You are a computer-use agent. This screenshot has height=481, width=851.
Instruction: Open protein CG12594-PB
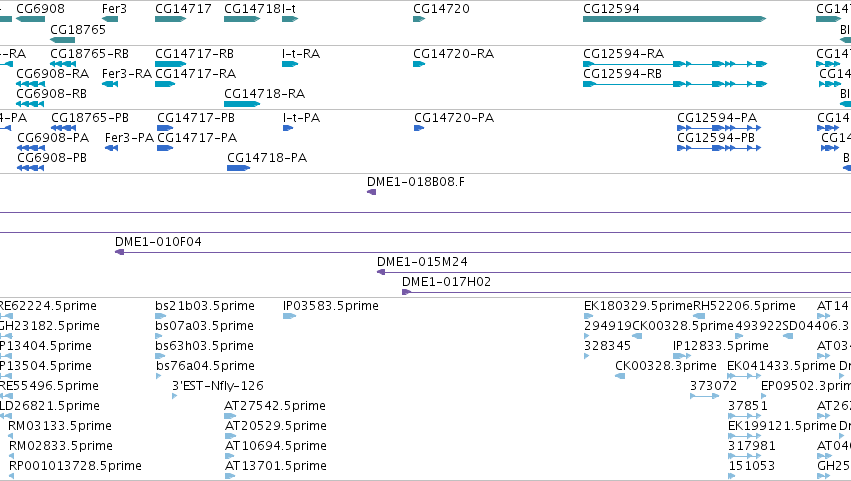[x=715, y=137]
